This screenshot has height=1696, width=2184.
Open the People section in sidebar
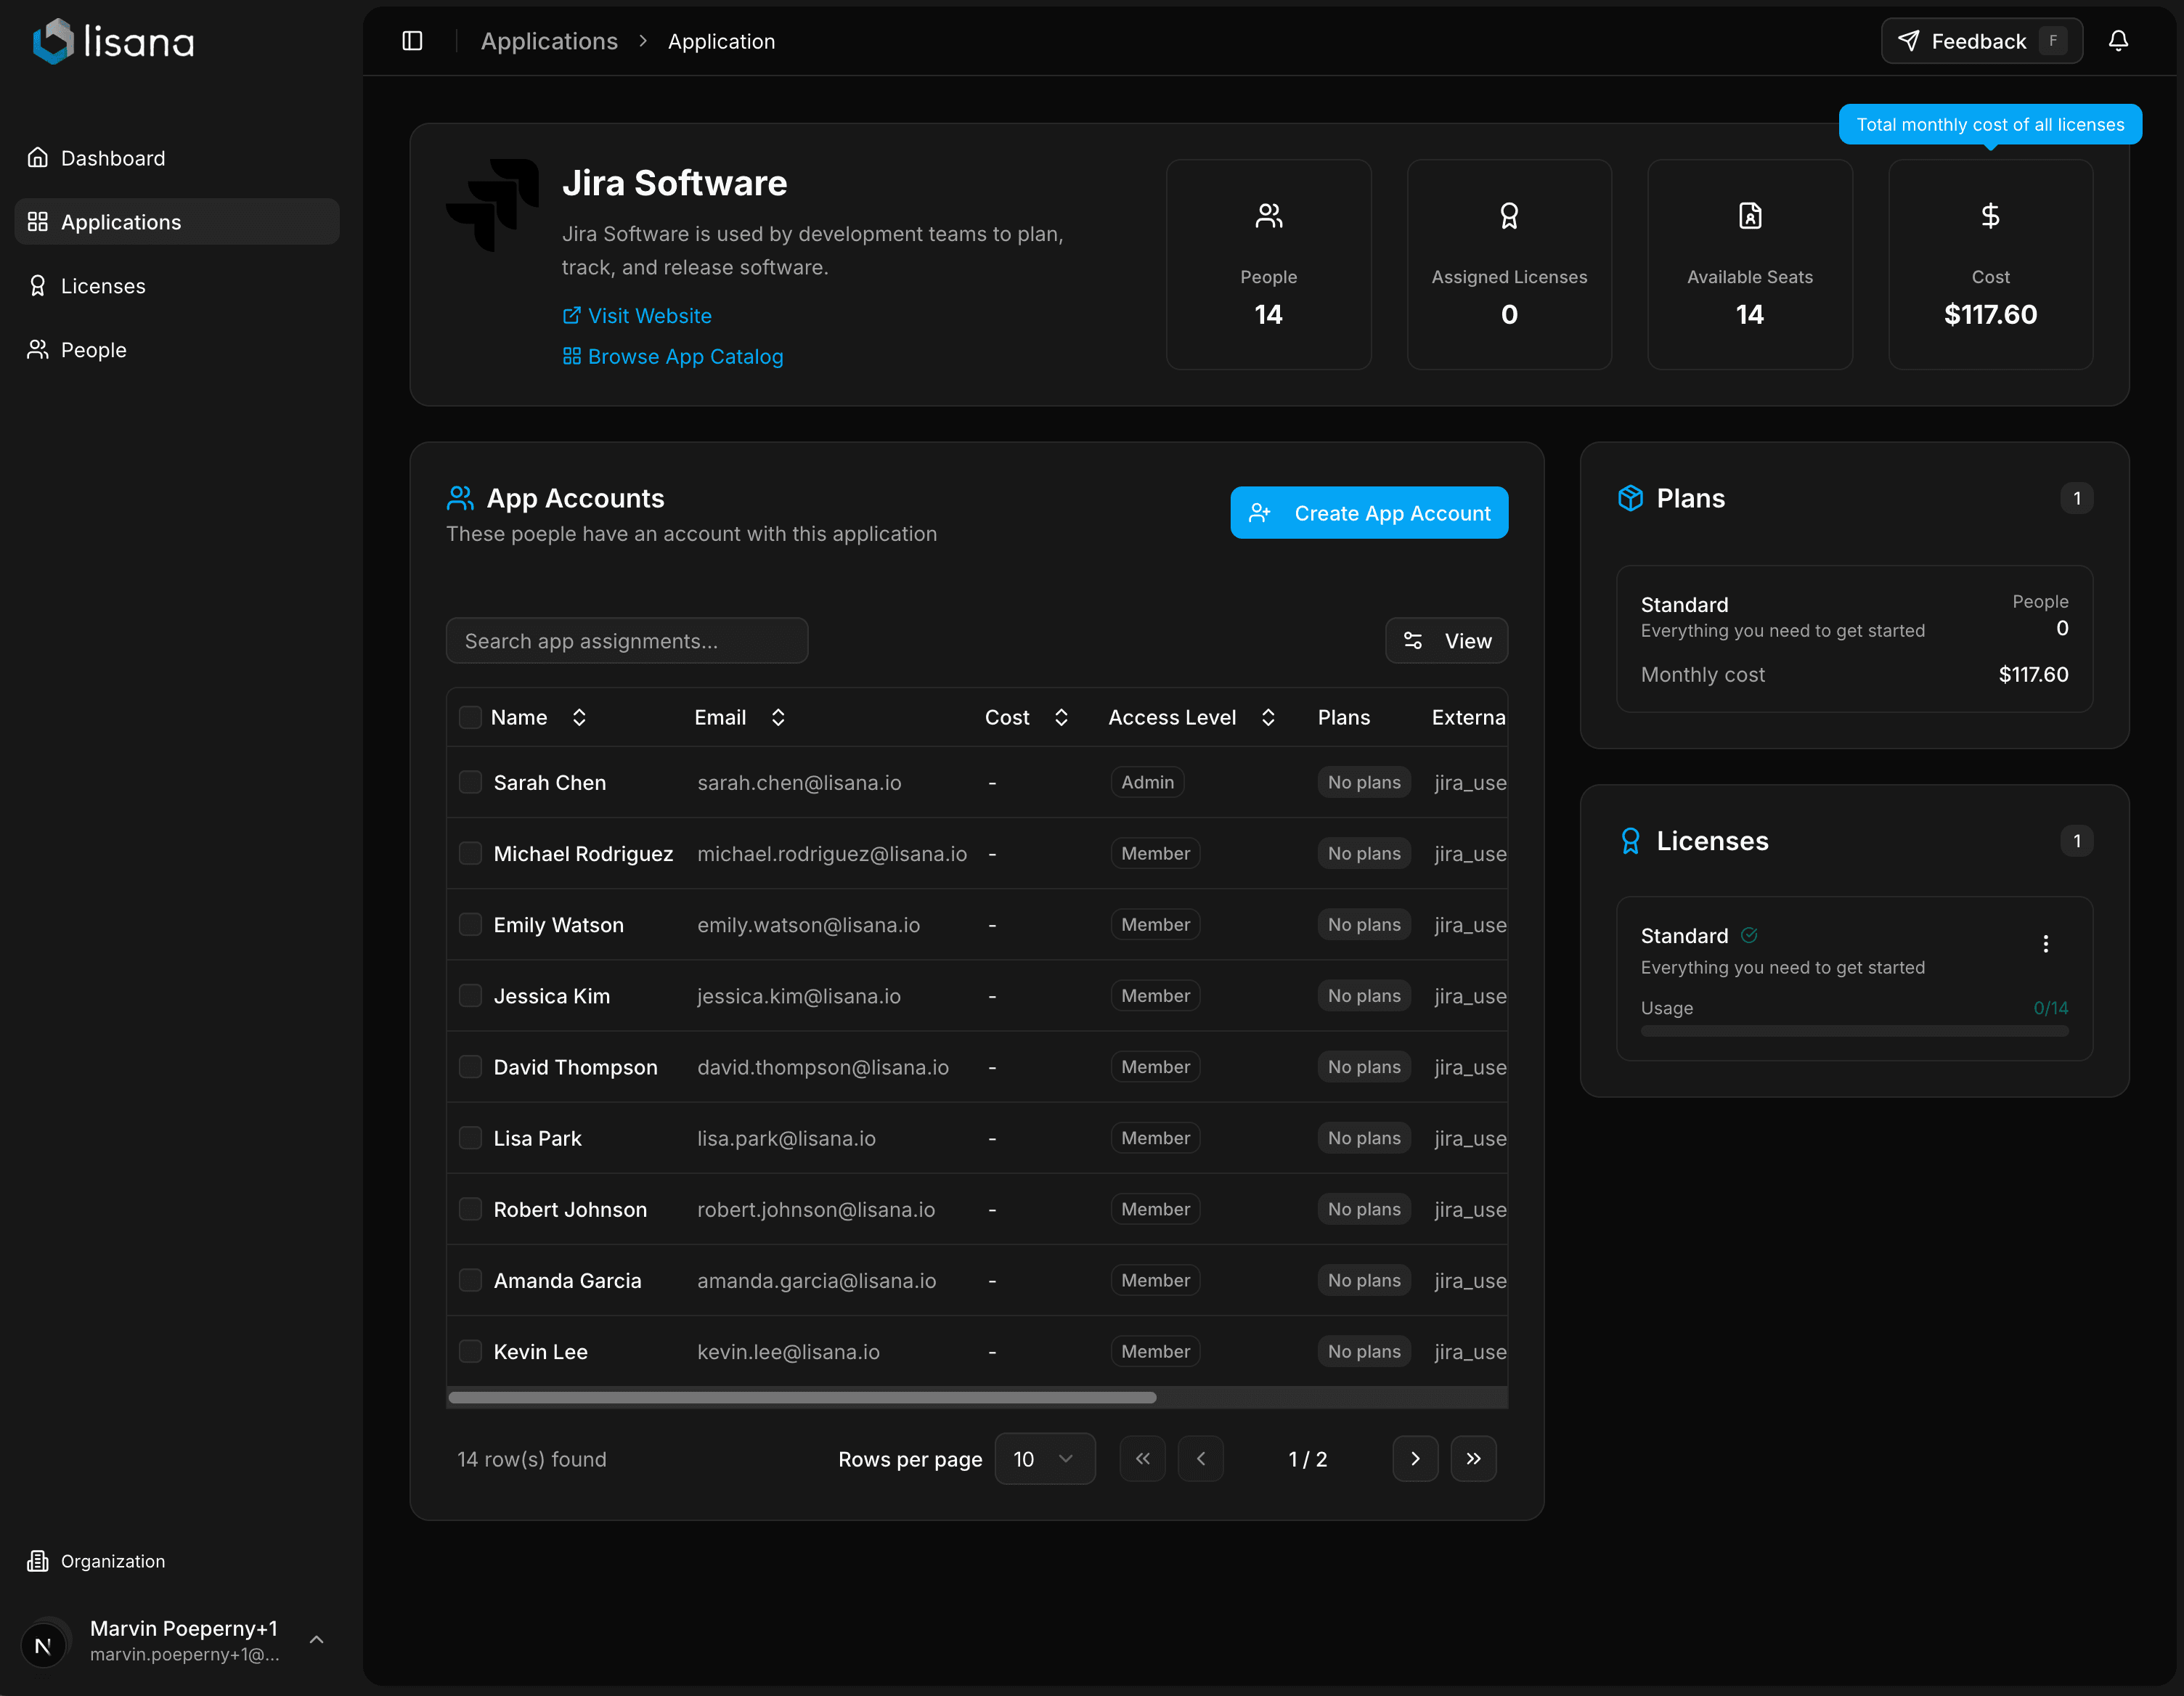coord(92,350)
